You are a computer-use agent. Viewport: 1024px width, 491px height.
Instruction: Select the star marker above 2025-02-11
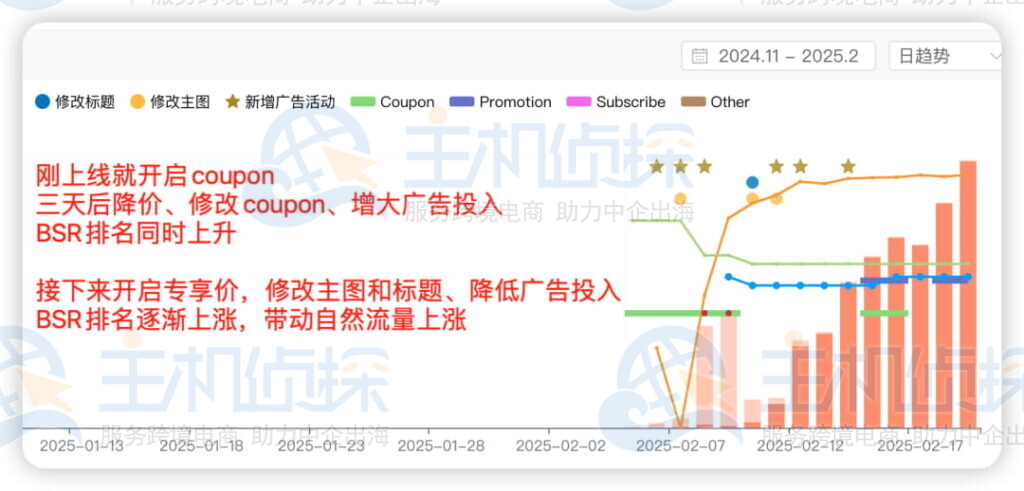[x=776, y=166]
